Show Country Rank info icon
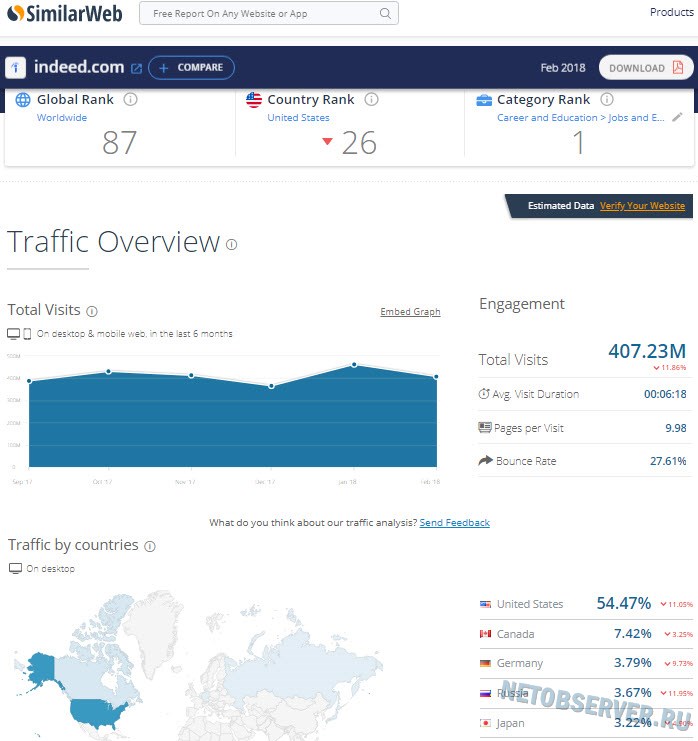Screen dimensions: 698x741 click(371, 99)
